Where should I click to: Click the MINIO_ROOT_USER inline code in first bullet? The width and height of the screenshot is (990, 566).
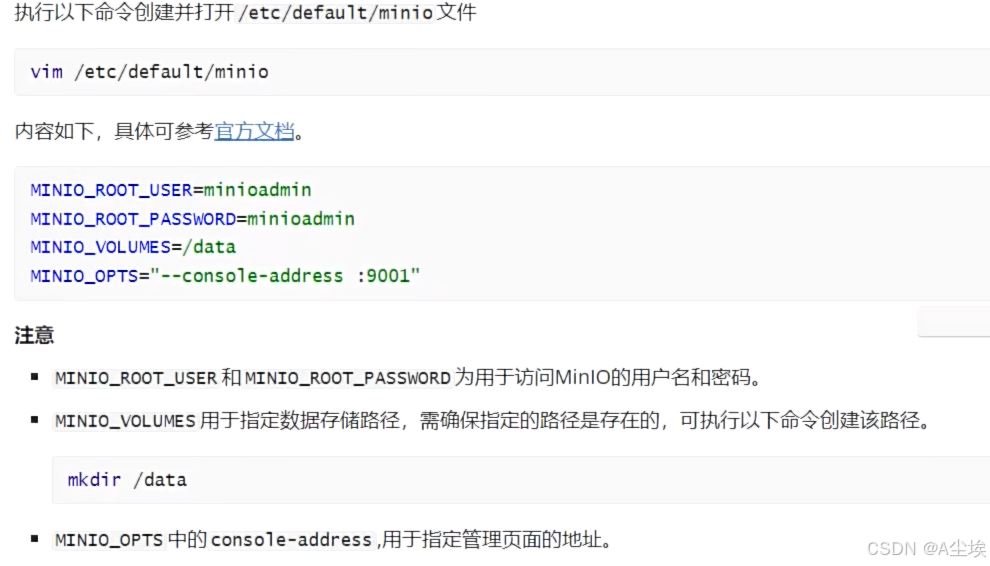pos(136,378)
